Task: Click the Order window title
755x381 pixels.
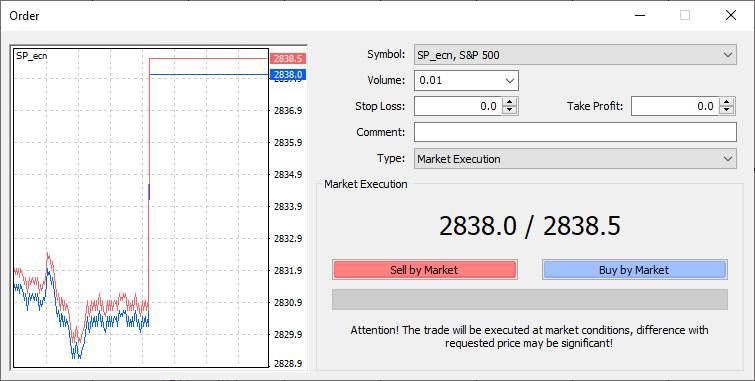Action: 24,16
